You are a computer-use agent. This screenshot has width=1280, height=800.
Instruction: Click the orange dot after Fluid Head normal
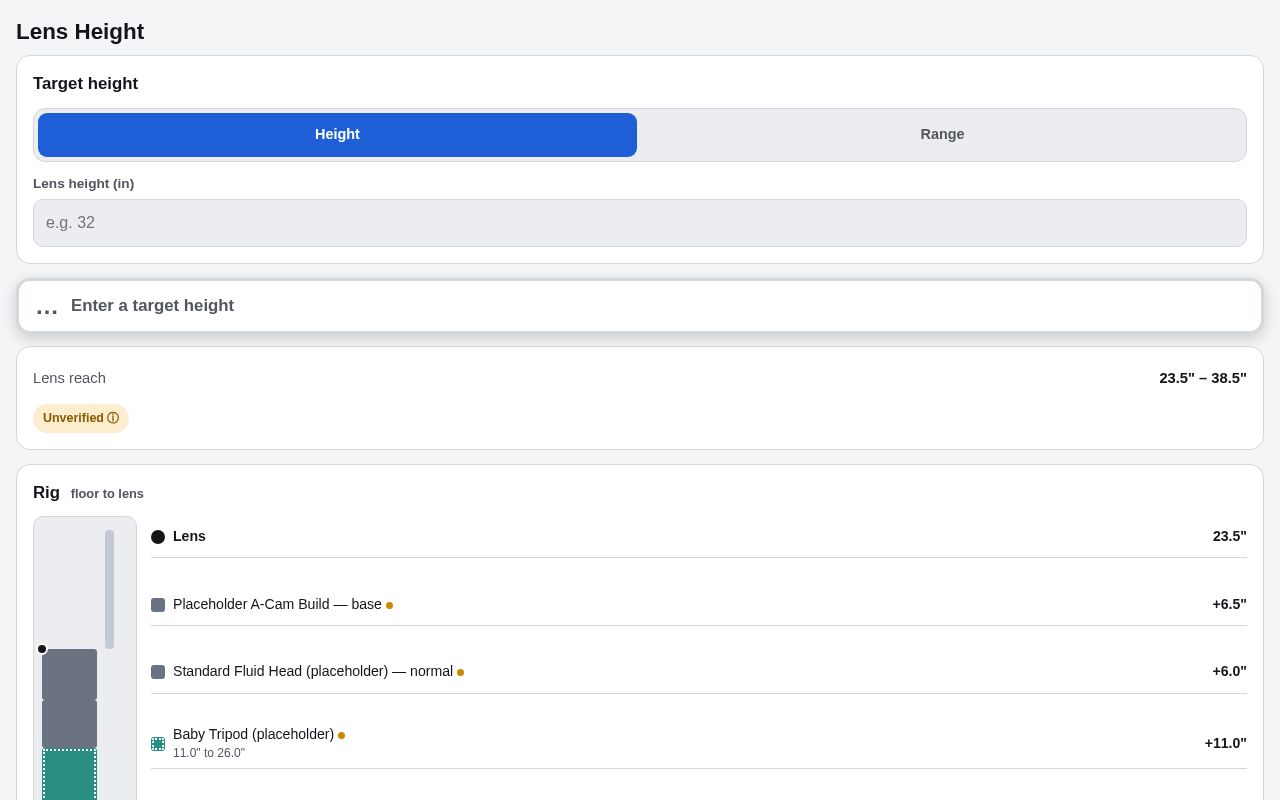[461, 672]
